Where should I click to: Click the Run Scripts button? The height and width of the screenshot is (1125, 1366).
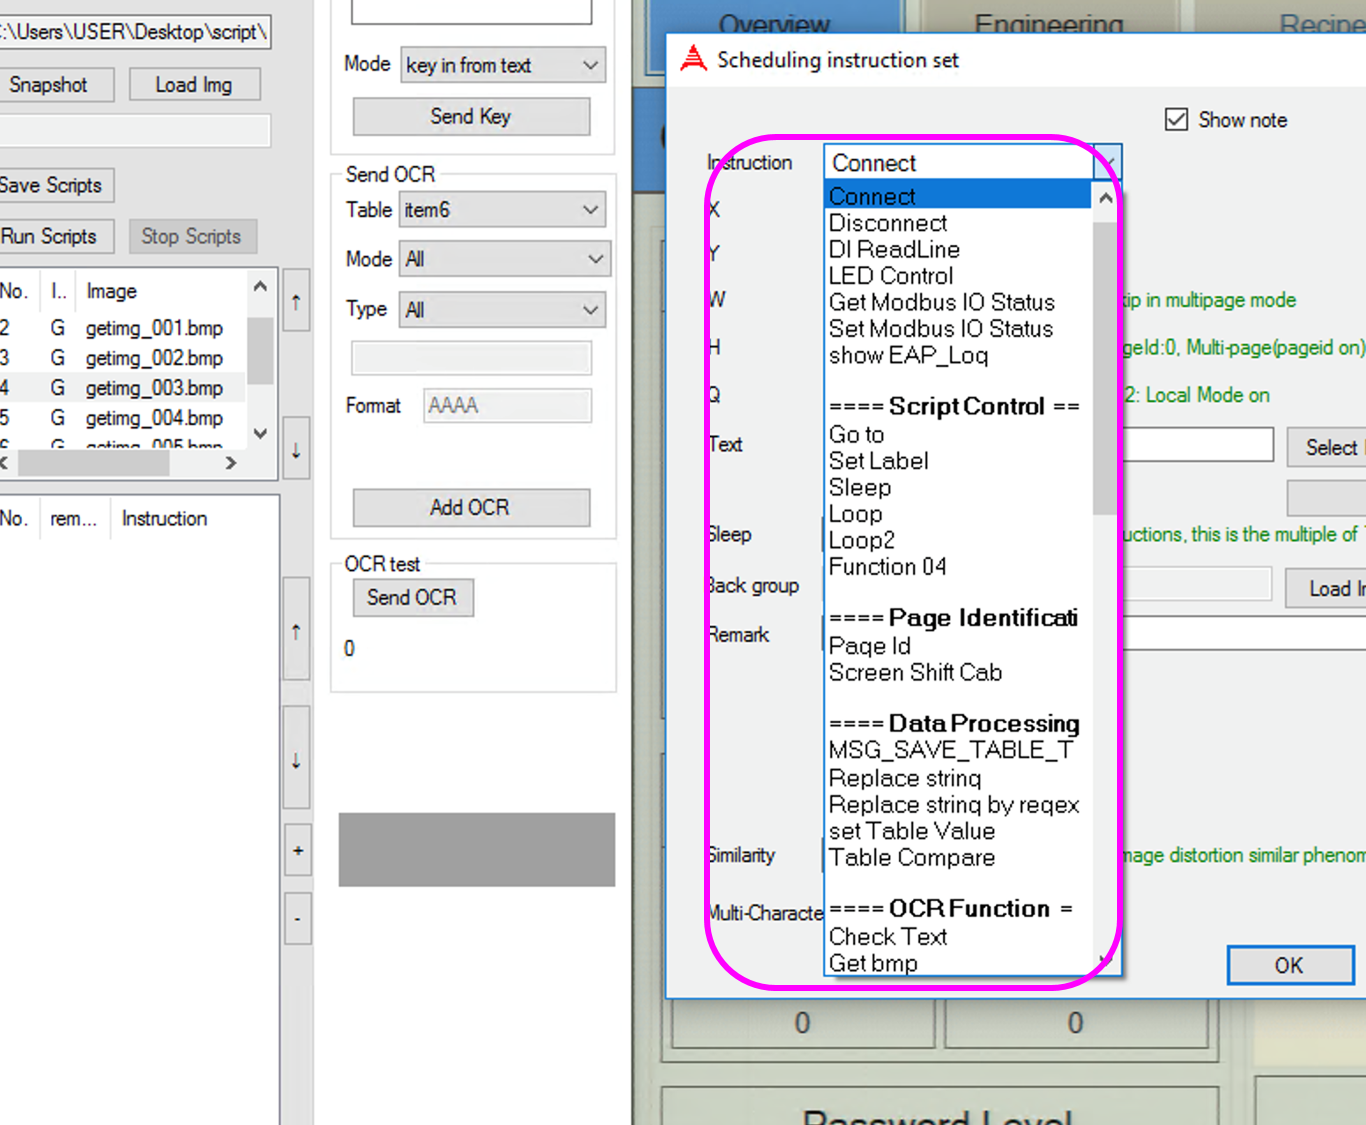click(52, 237)
